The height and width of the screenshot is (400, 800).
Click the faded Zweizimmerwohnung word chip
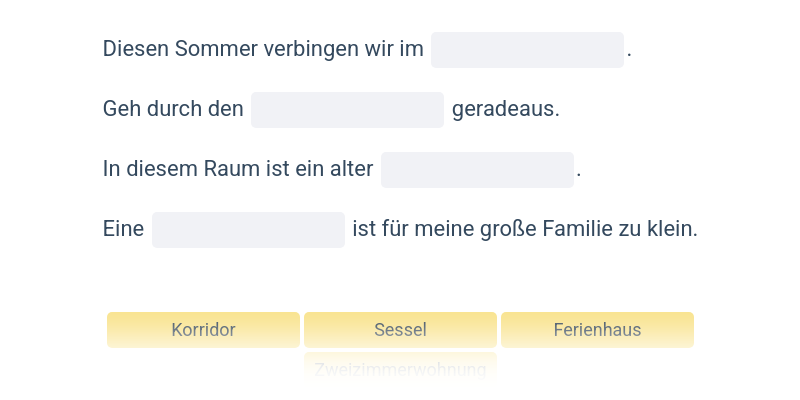pos(400,369)
